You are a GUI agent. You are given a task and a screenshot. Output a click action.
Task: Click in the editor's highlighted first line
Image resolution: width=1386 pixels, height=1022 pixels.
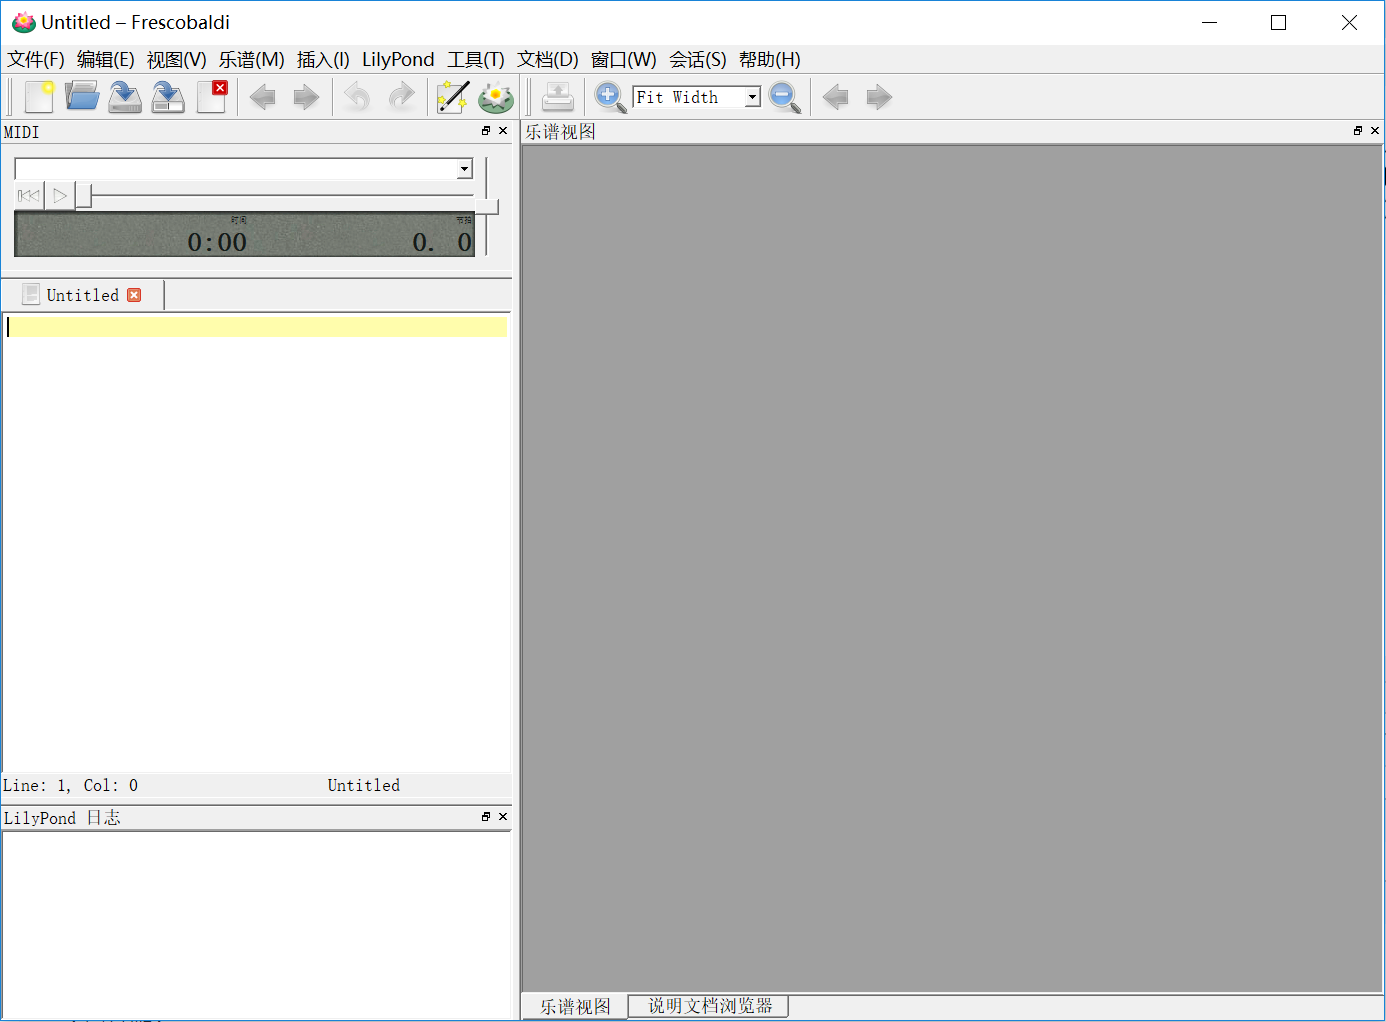tap(257, 327)
